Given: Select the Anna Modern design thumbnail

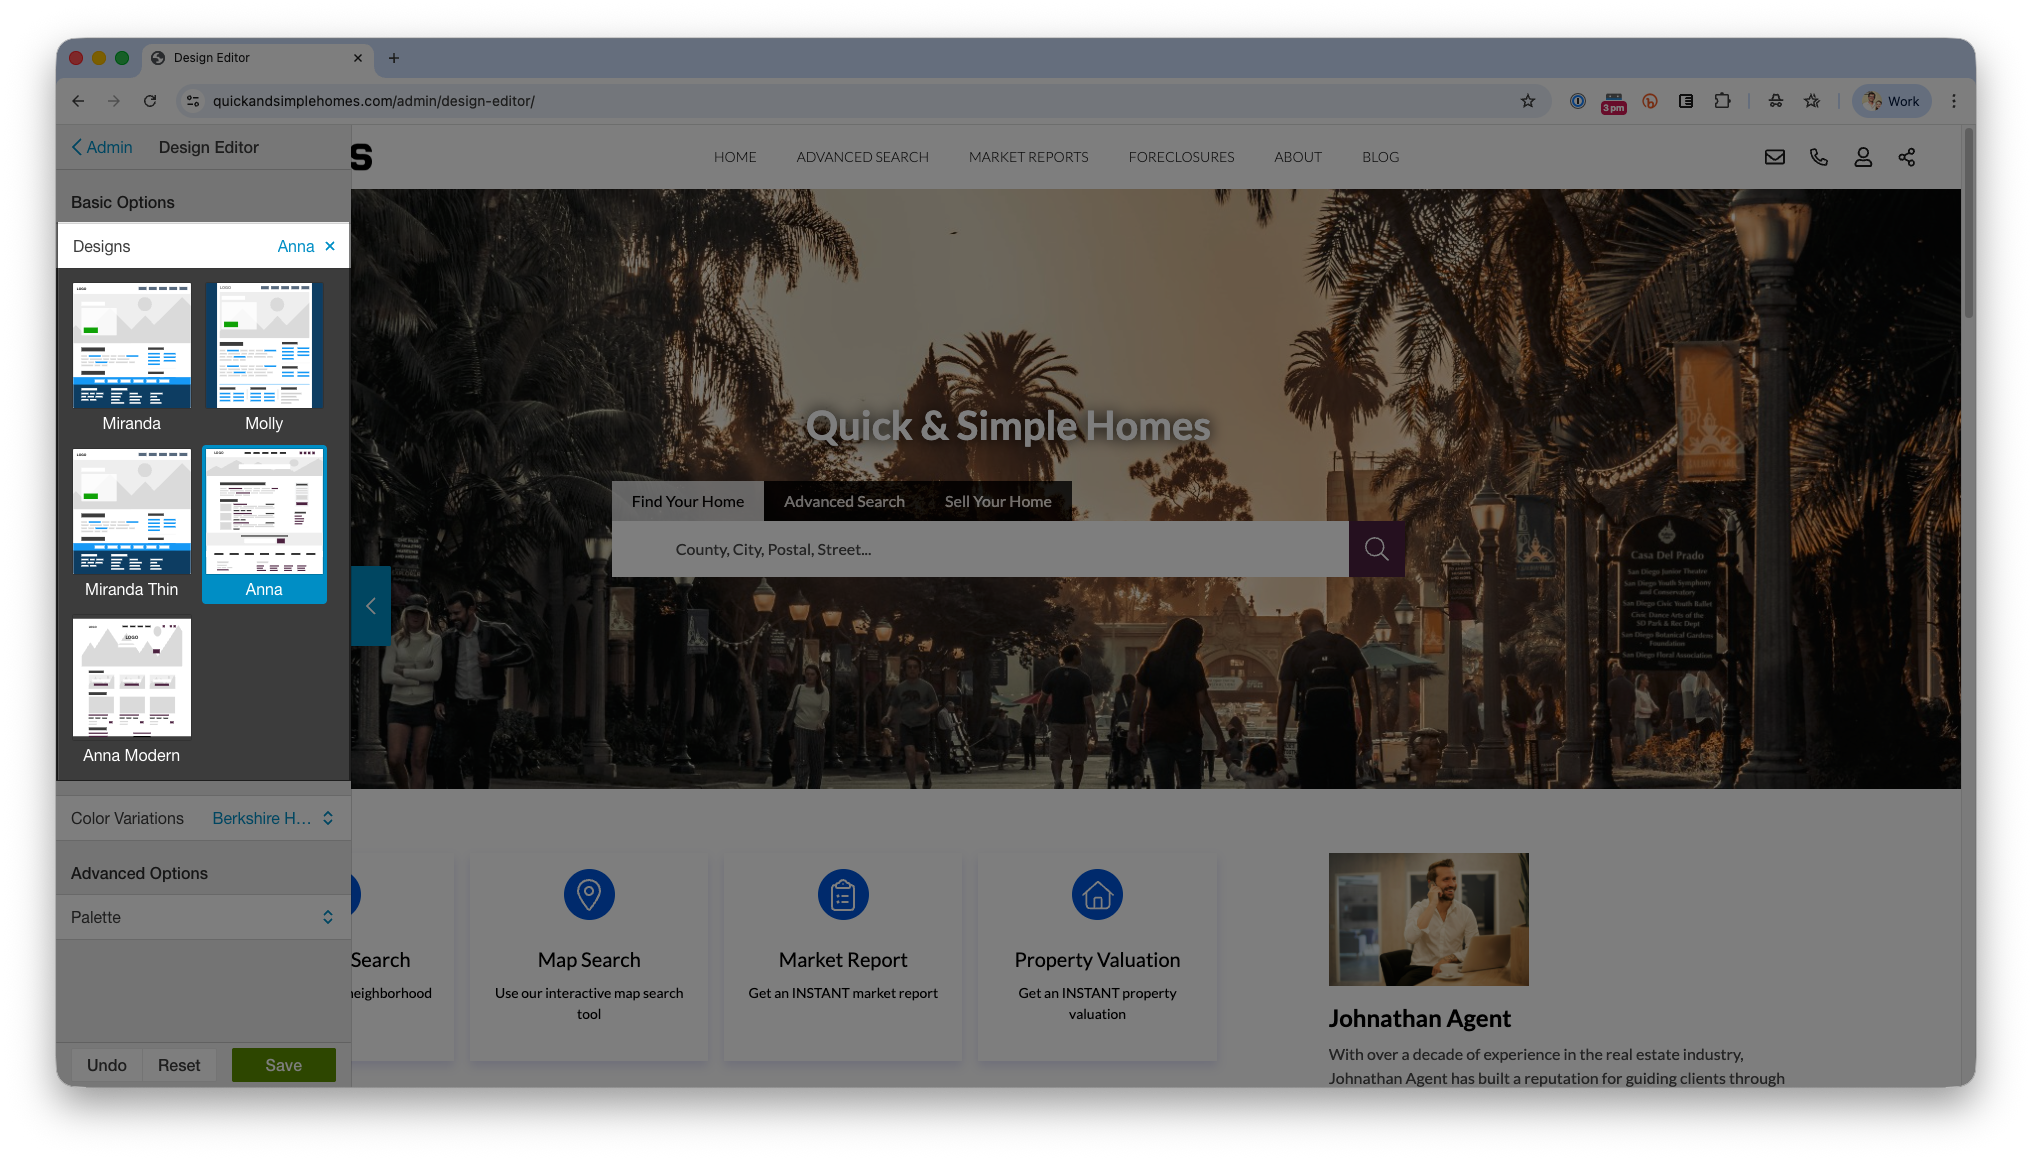Looking at the screenshot, I should click(x=131, y=678).
